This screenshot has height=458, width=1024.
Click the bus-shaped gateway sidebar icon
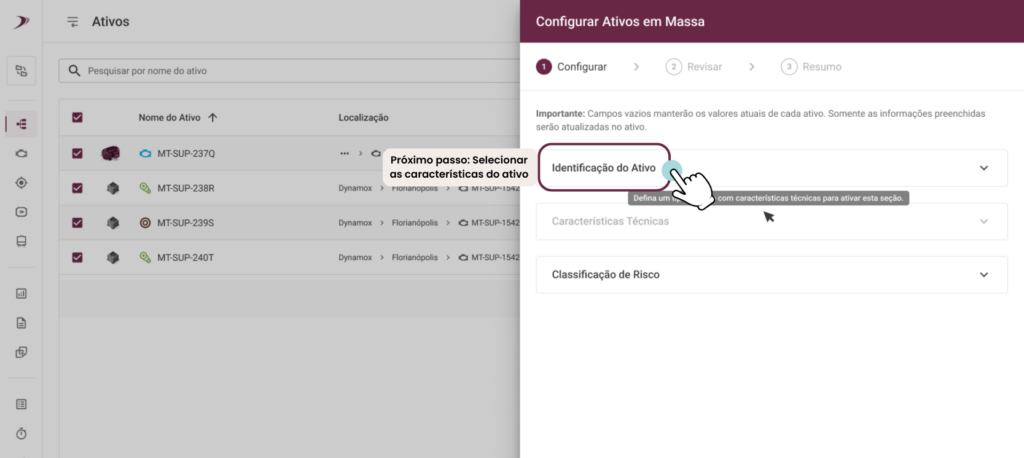[21, 241]
